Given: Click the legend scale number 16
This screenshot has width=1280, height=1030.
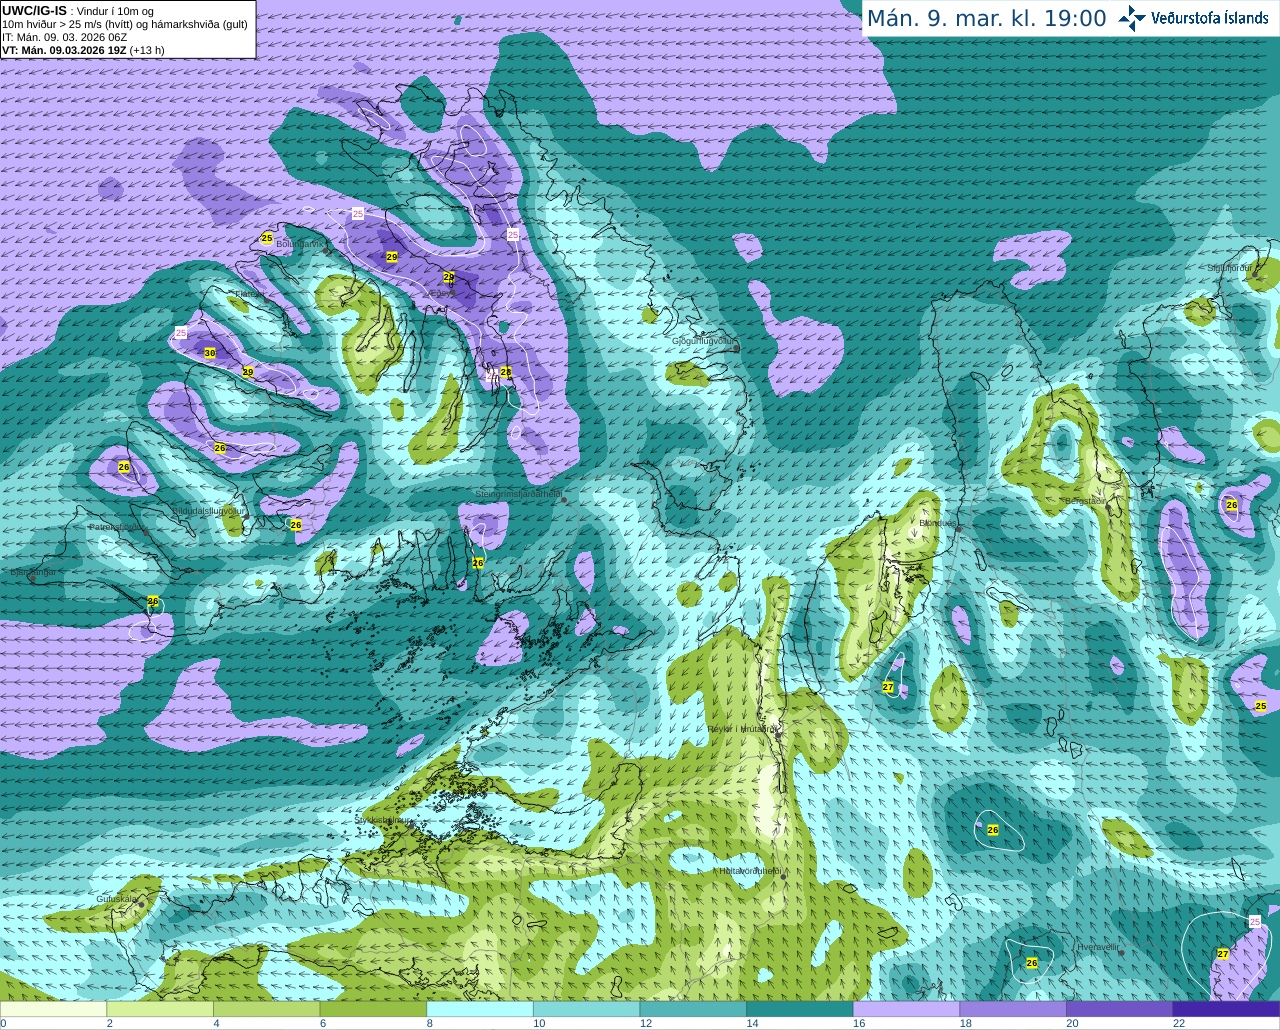Looking at the screenshot, I should coord(858,1023).
